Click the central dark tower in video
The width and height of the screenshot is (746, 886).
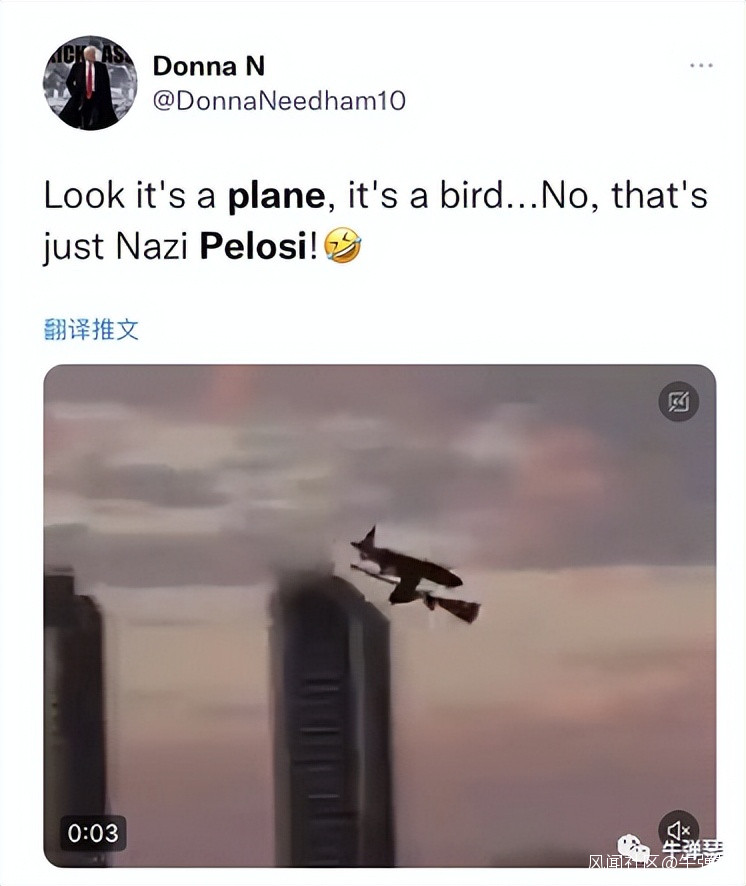point(331,718)
